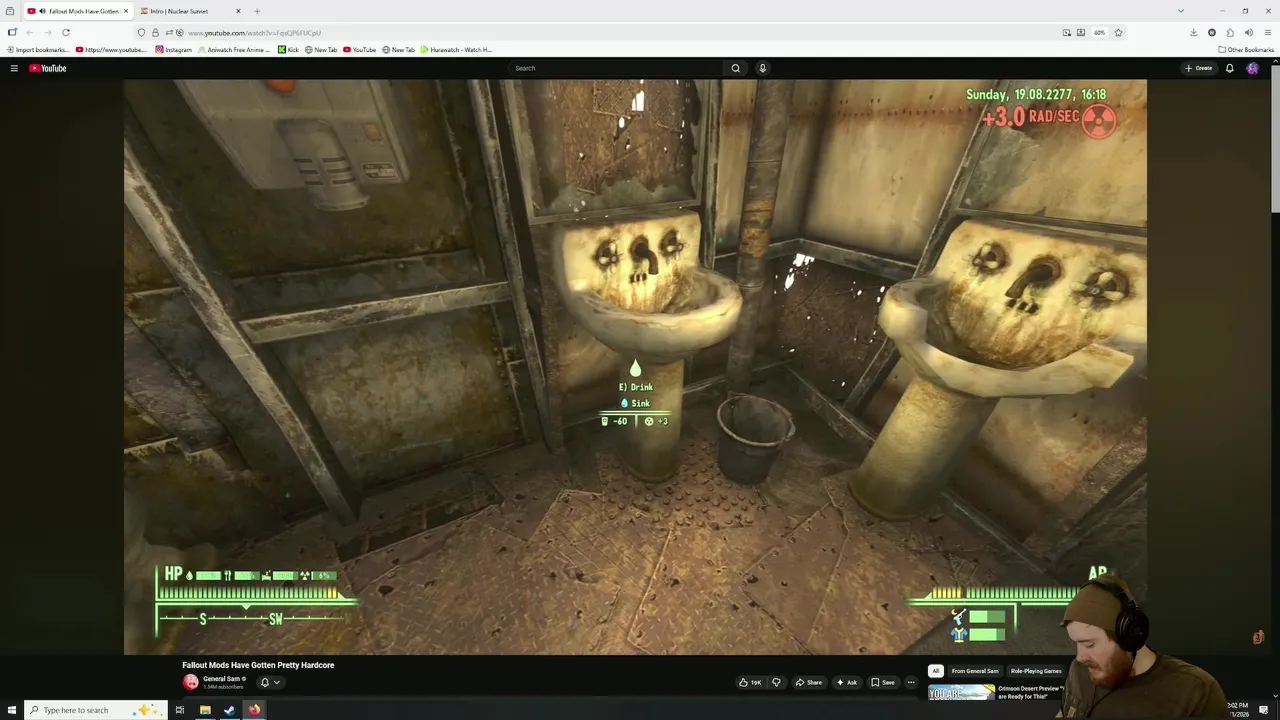The height and width of the screenshot is (720, 1280).
Task: Share the Fallout Mods video
Action: (809, 682)
